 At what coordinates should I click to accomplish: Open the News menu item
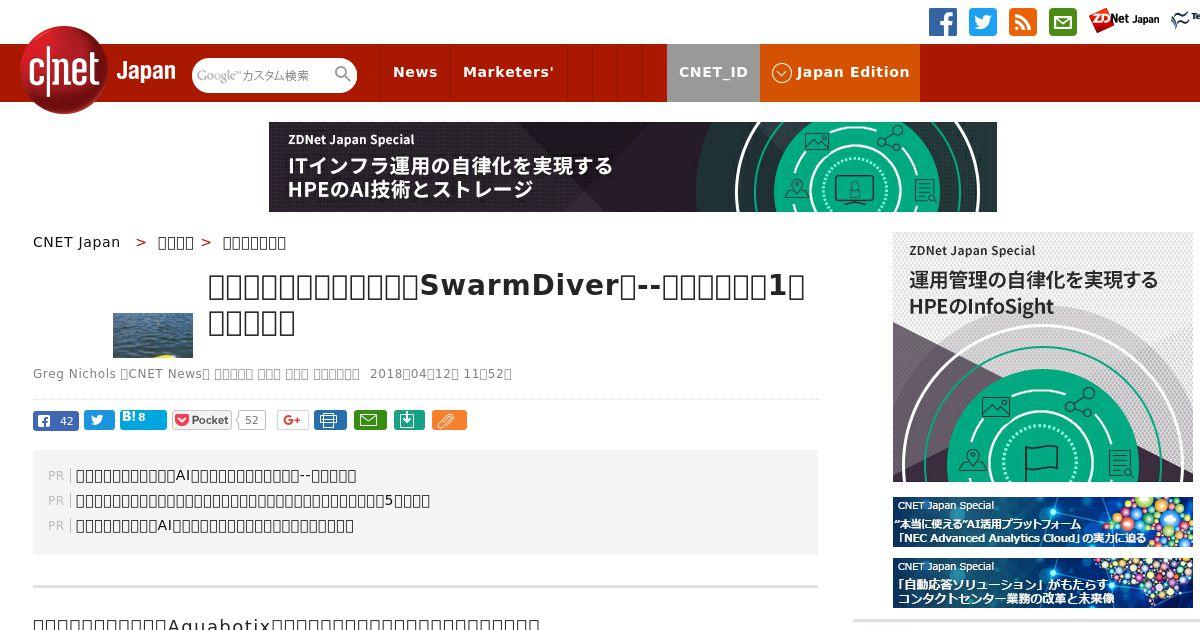[415, 72]
